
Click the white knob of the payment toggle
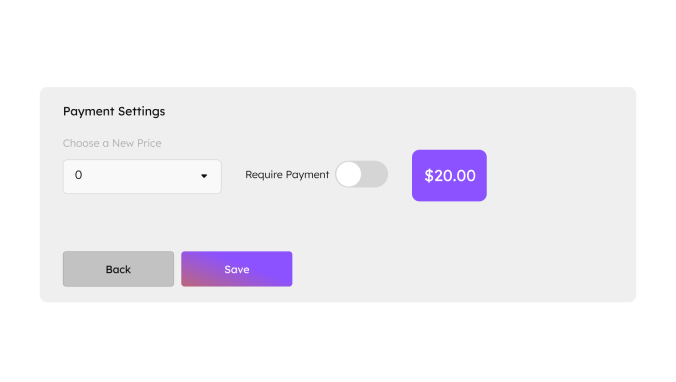[349, 174]
